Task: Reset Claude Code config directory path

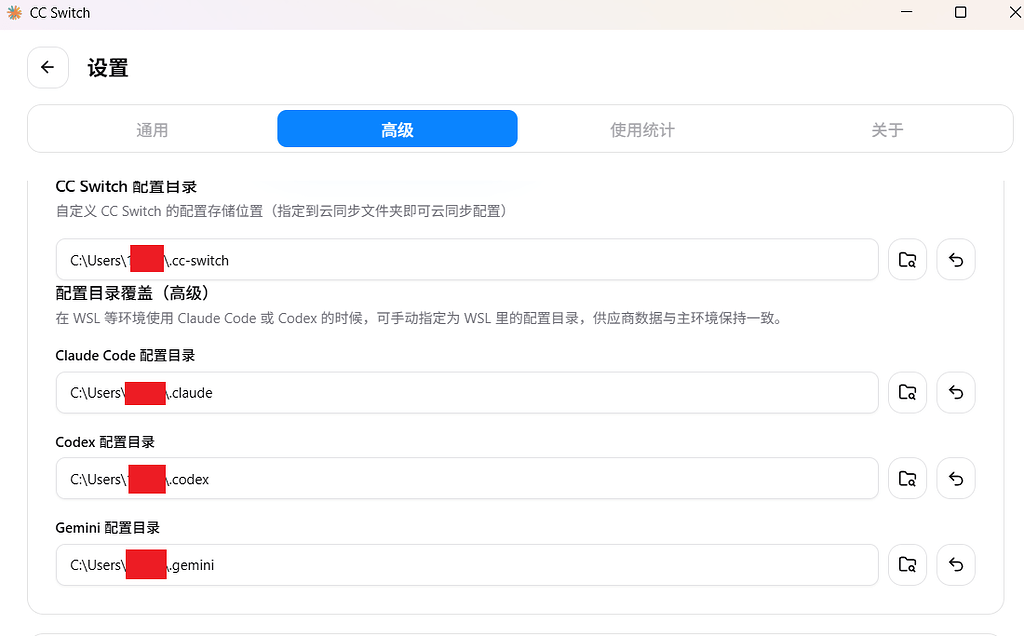Action: click(956, 392)
